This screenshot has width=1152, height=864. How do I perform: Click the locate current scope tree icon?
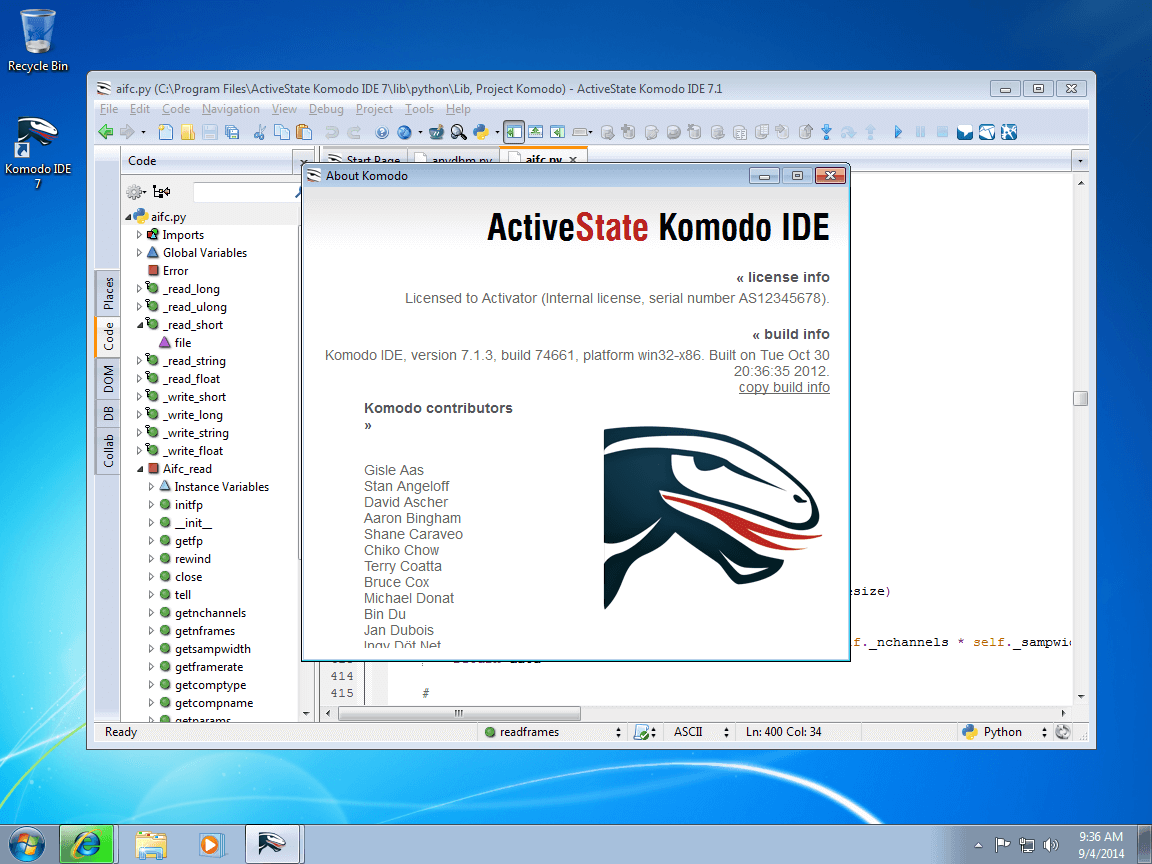point(162,192)
